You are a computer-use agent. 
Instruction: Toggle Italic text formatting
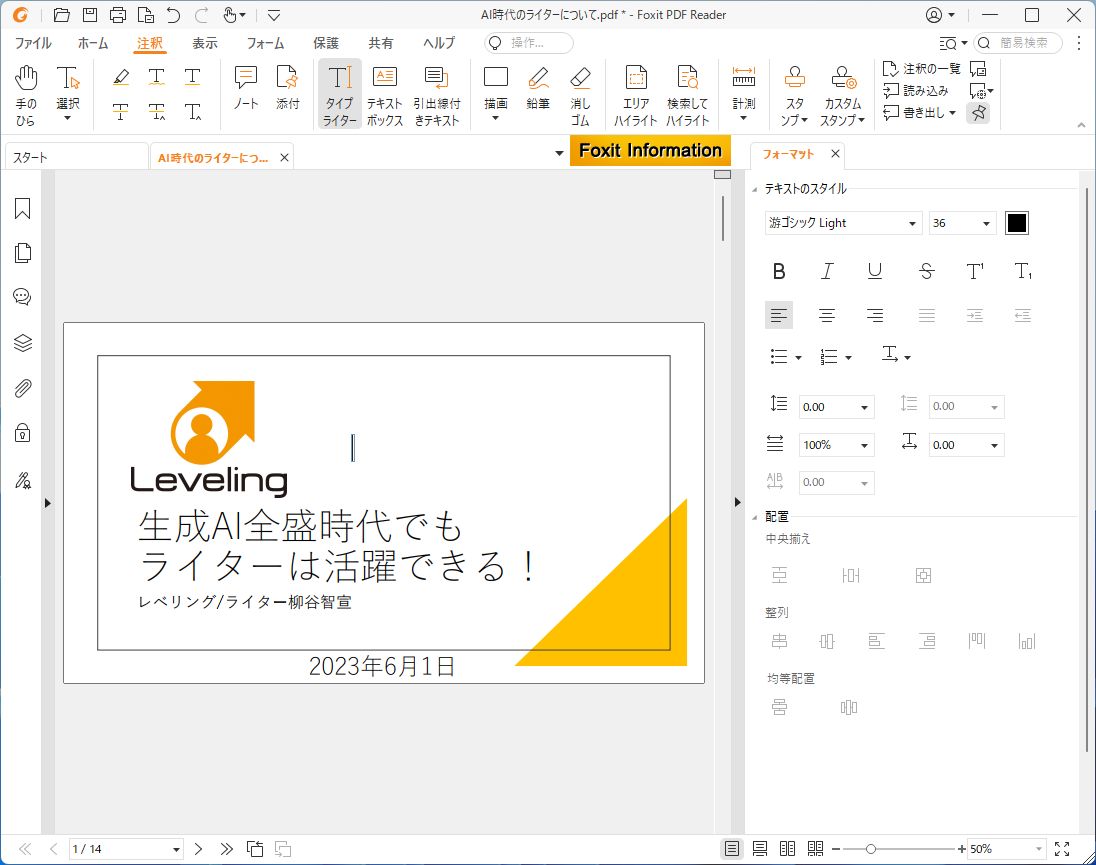tap(827, 271)
